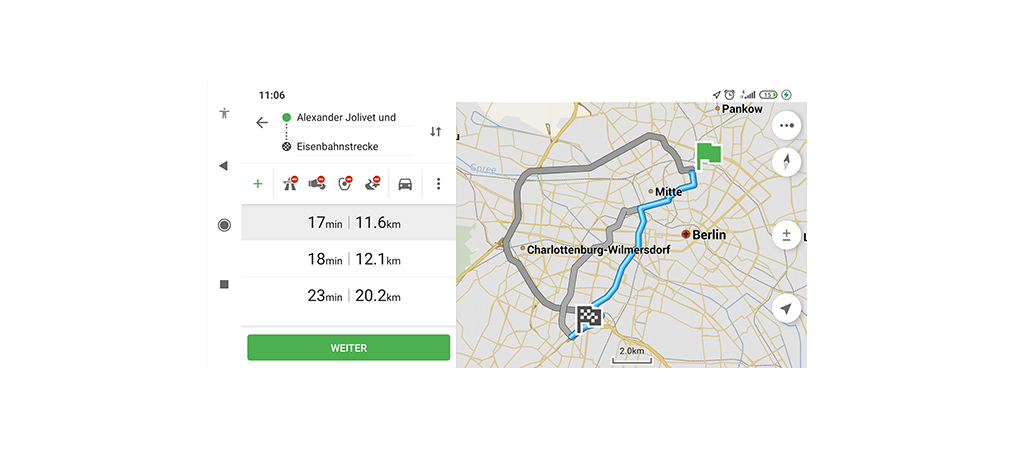This screenshot has height=450, width=1014.
Task: Tap the checkered destination flag on map
Action: click(589, 318)
